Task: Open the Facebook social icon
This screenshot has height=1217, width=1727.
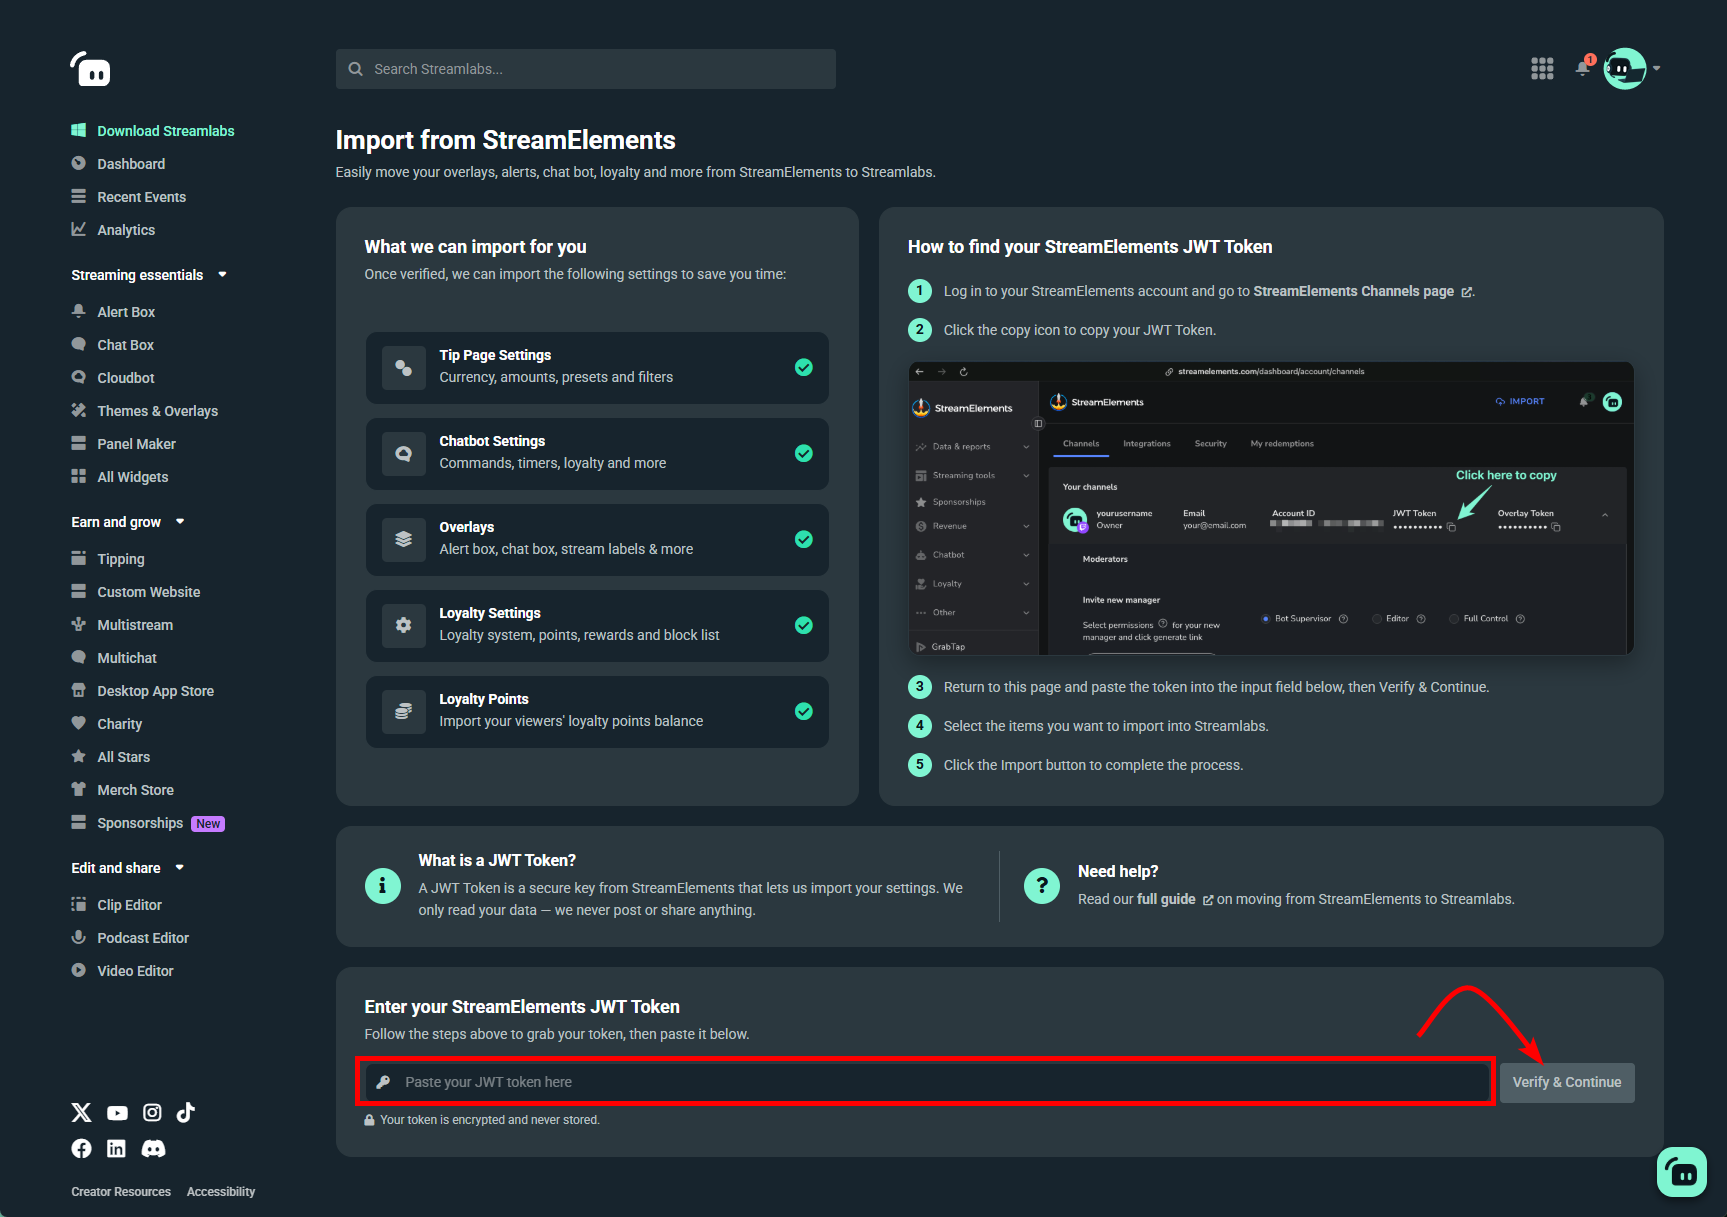Action: pyautogui.click(x=82, y=1149)
